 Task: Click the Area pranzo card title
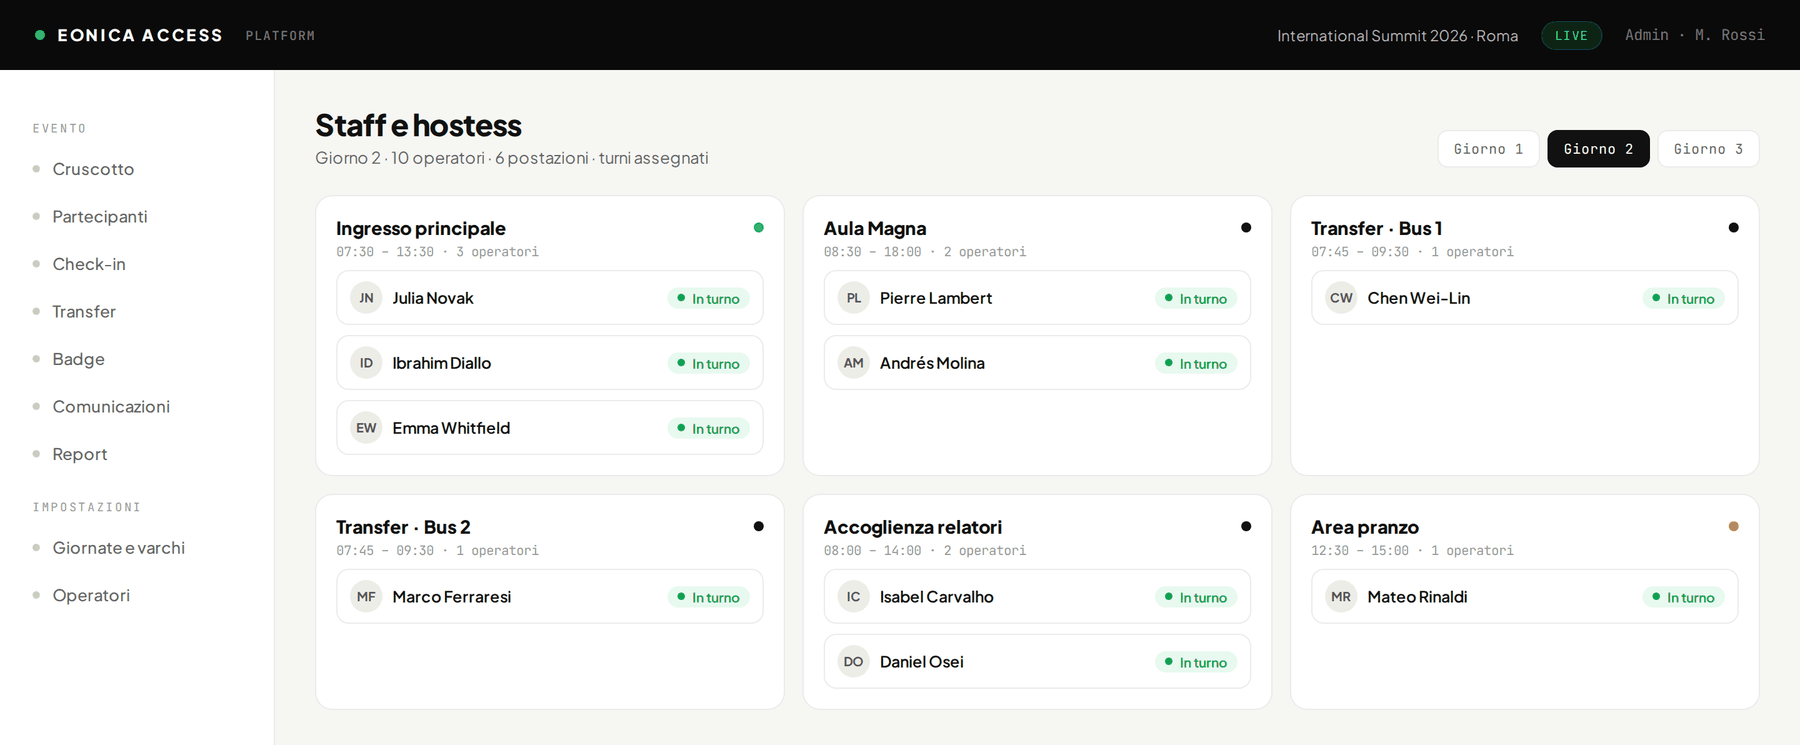(1365, 527)
